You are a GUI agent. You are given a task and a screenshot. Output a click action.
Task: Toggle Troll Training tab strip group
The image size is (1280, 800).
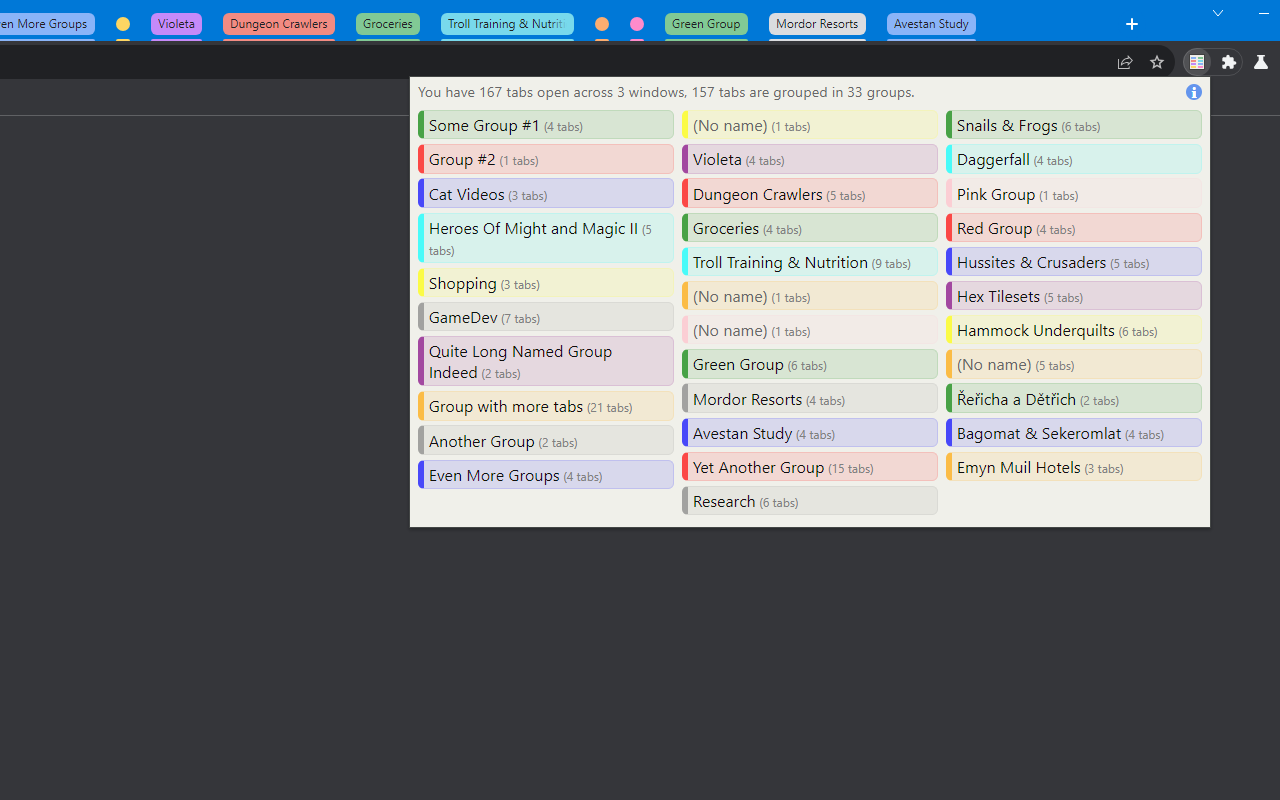point(507,24)
